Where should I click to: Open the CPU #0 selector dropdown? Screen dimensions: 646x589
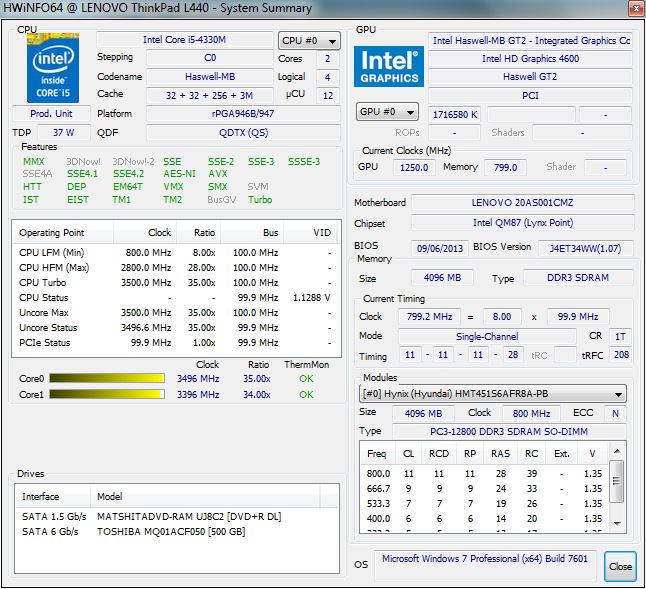point(309,41)
